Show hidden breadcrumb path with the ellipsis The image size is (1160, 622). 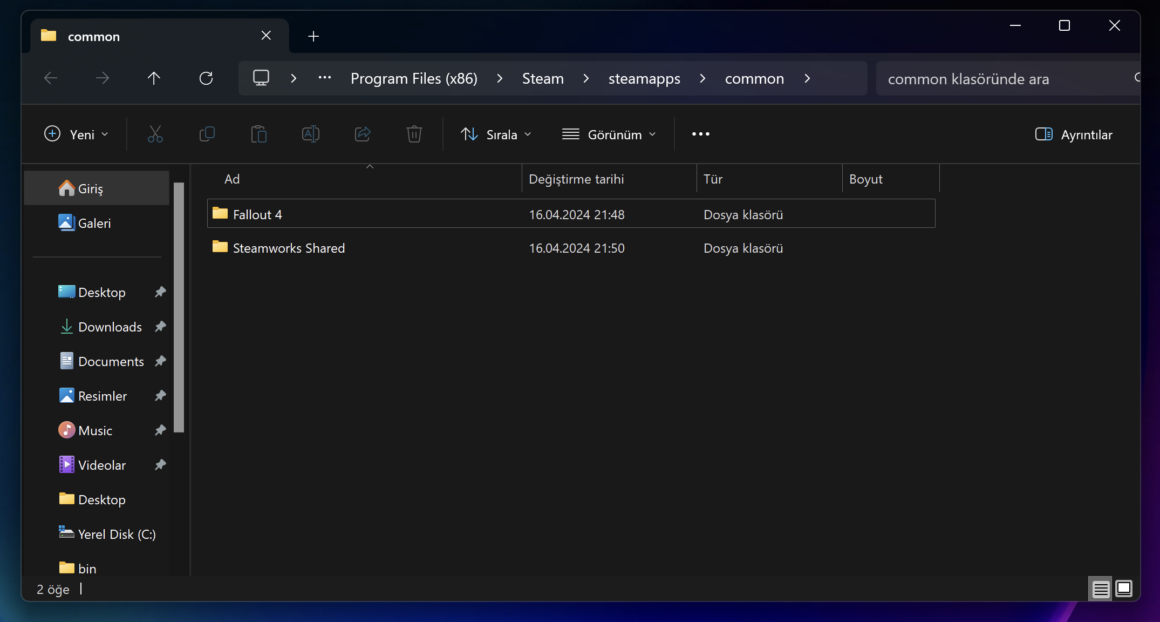(324, 78)
